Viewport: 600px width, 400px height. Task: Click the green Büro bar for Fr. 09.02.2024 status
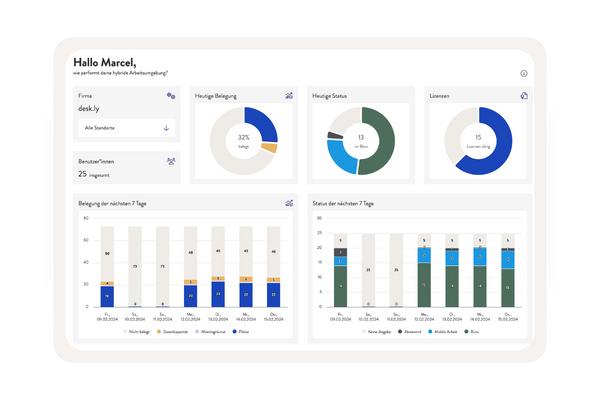click(341, 286)
